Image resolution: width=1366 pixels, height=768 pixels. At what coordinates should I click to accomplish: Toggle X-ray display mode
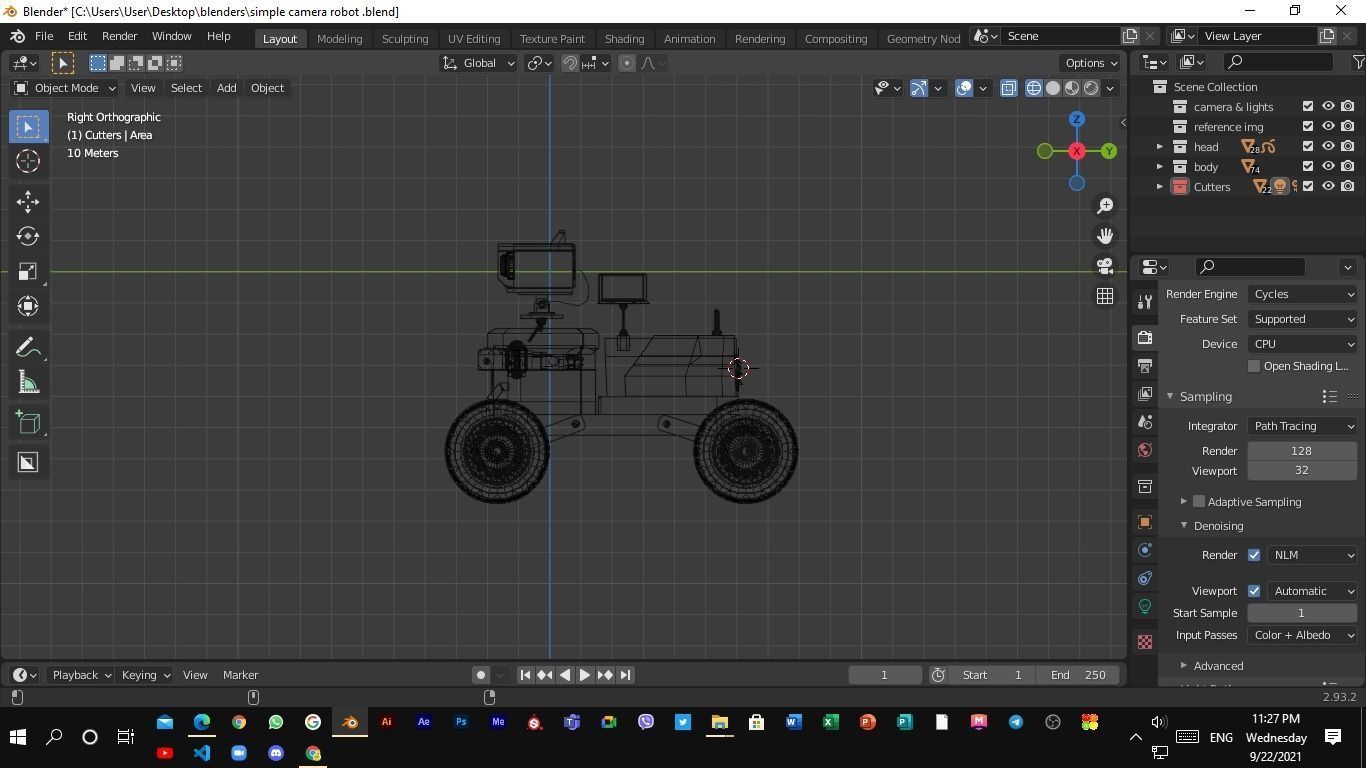pyautogui.click(x=1008, y=88)
